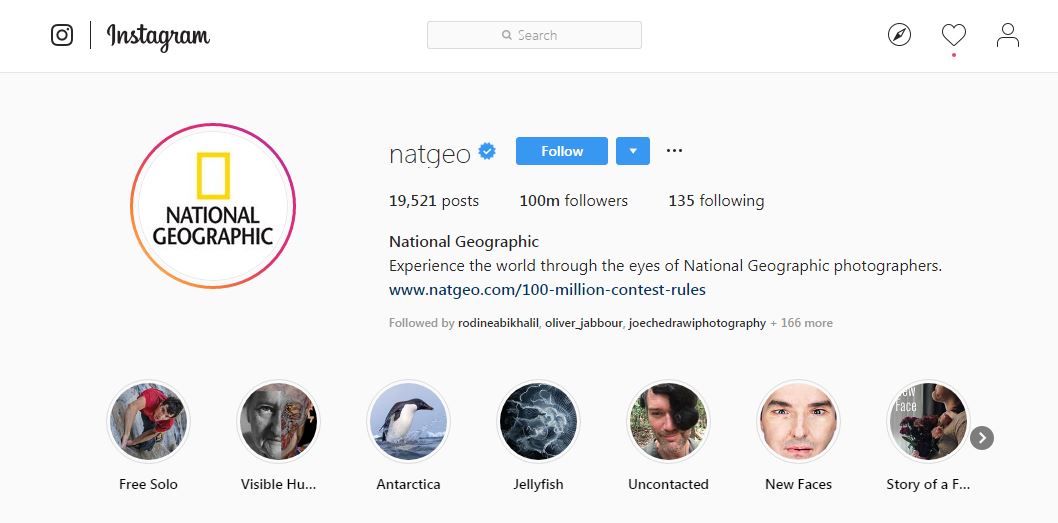This screenshot has width=1058, height=523.
Task: Click the 19,521 posts count
Action: tap(434, 201)
